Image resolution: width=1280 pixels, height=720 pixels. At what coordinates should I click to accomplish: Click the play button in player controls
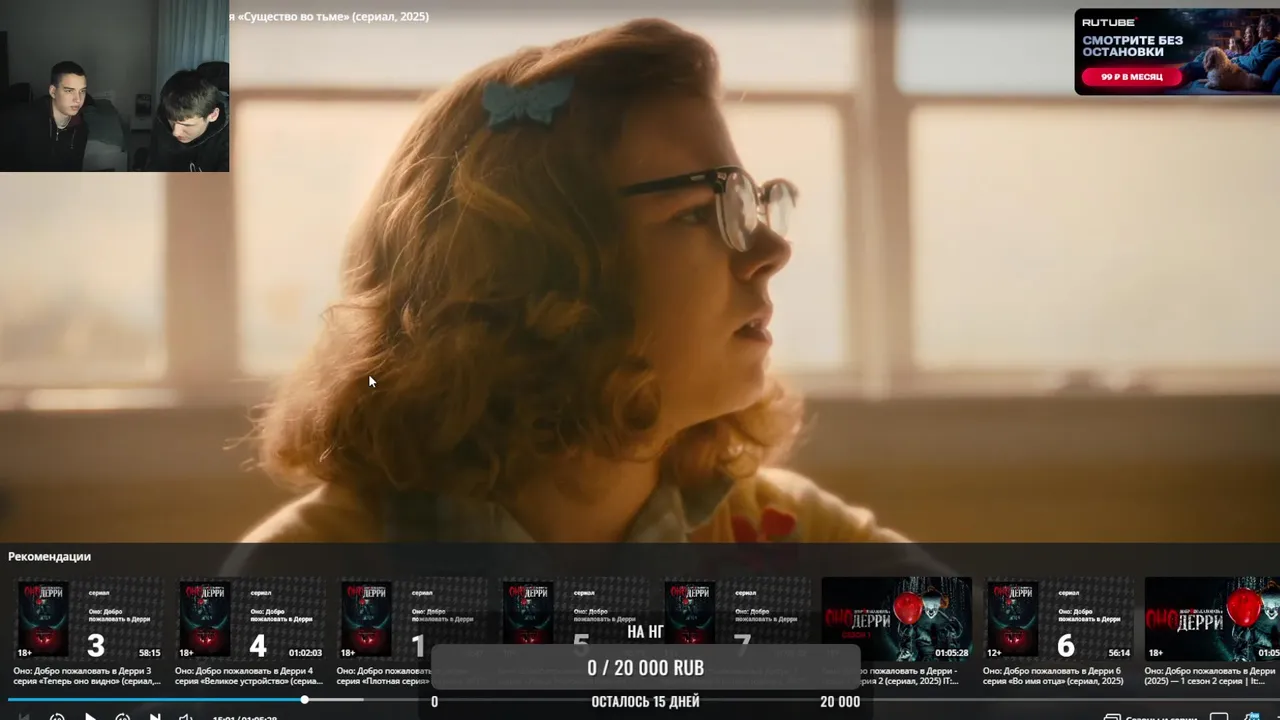click(x=90, y=716)
